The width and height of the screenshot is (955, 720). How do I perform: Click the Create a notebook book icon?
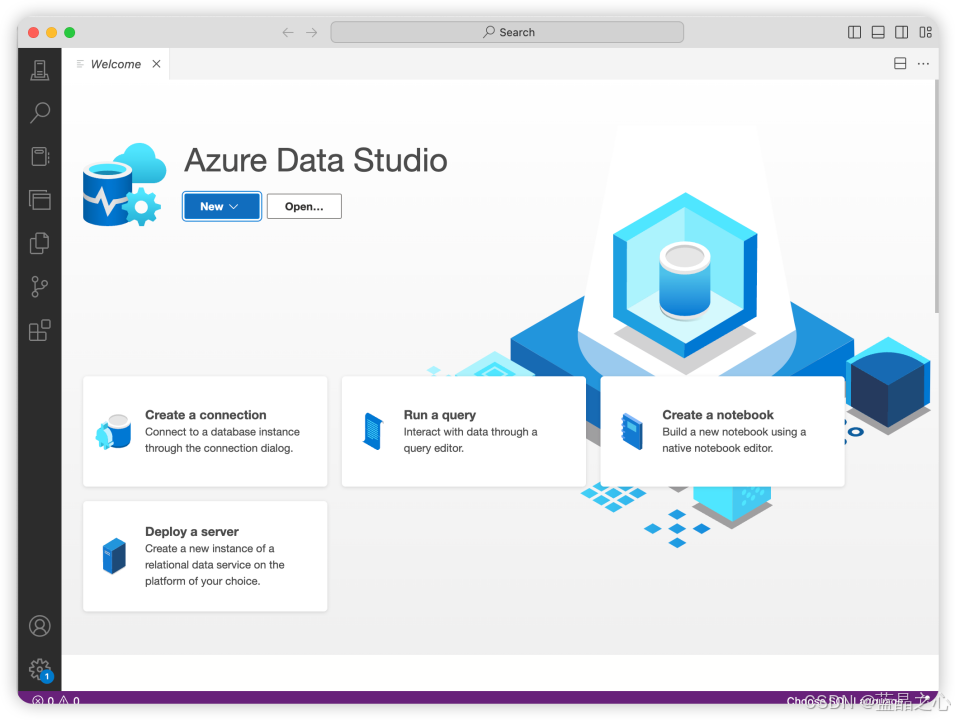pyautogui.click(x=632, y=431)
